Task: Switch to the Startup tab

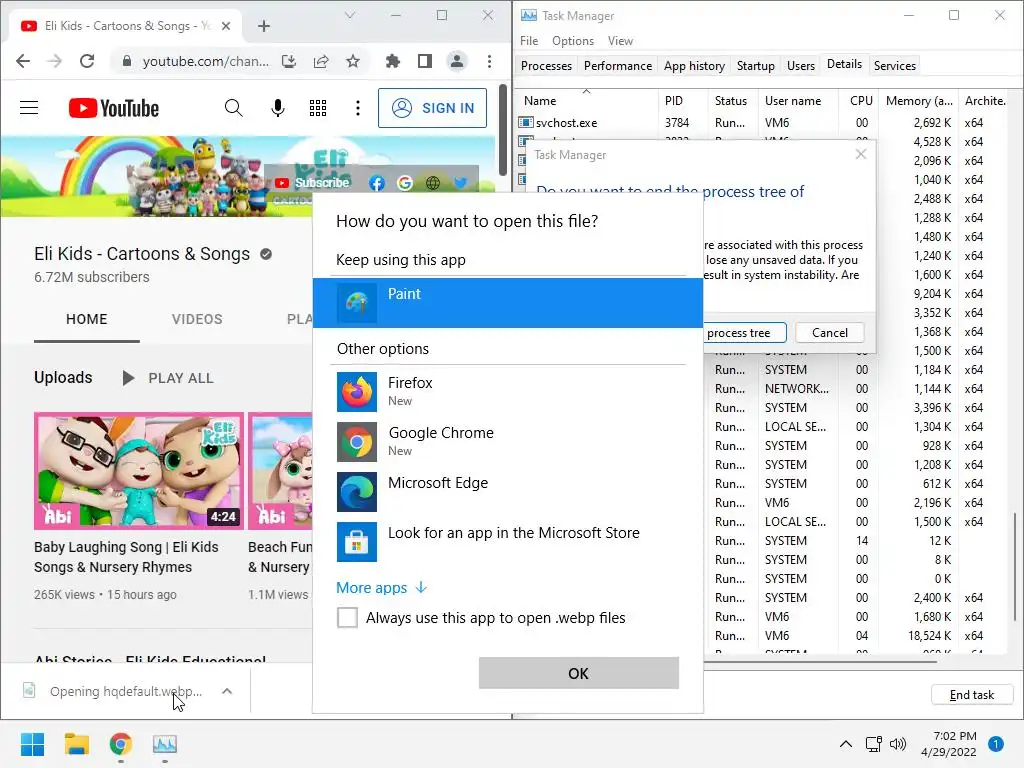Action: (x=756, y=66)
